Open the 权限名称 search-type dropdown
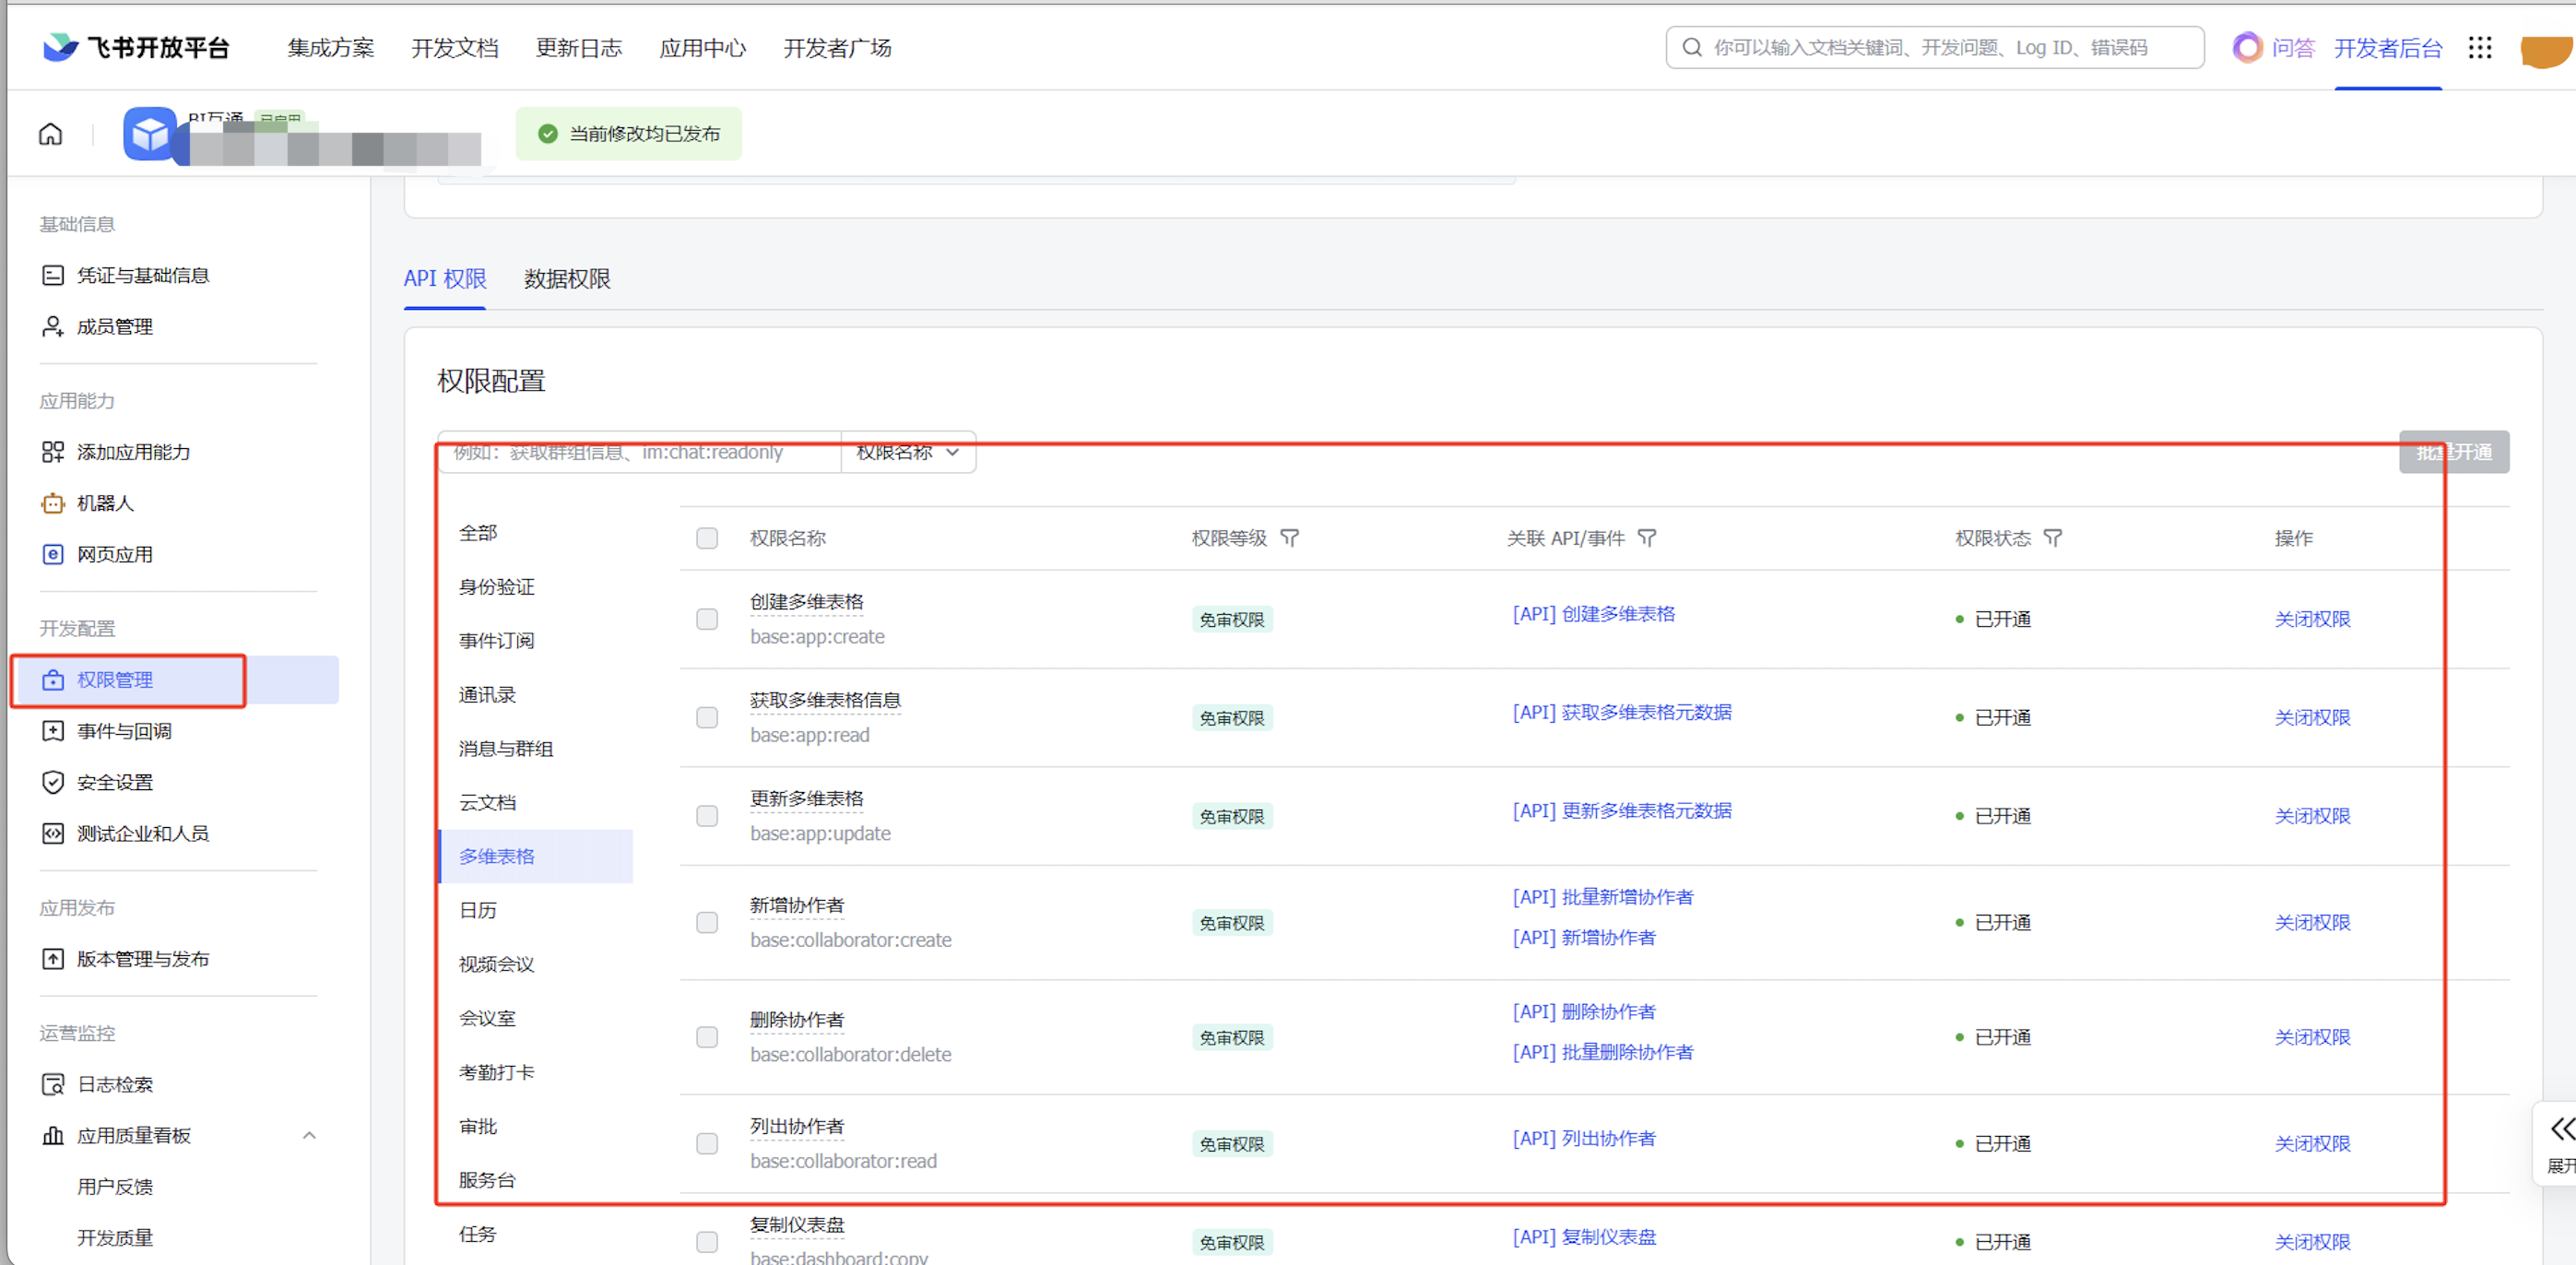The width and height of the screenshot is (2576, 1265). pos(908,452)
